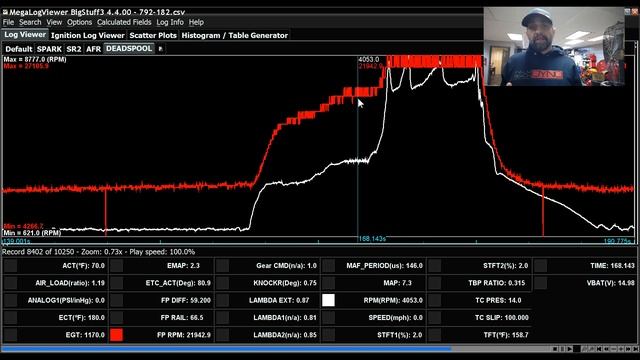Toggle the box beside EMAP field
This screenshot has height=360, width=640.
tap(117, 266)
